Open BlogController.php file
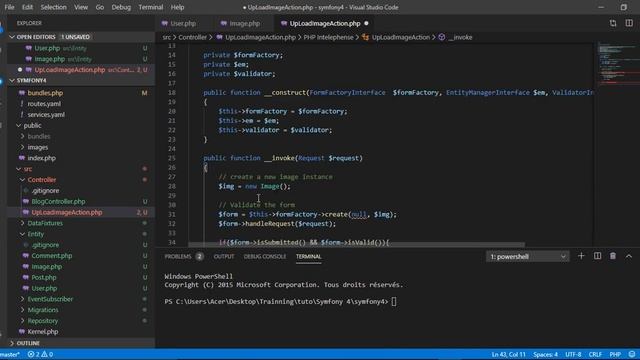The width and height of the screenshot is (640, 360). tap(58, 202)
